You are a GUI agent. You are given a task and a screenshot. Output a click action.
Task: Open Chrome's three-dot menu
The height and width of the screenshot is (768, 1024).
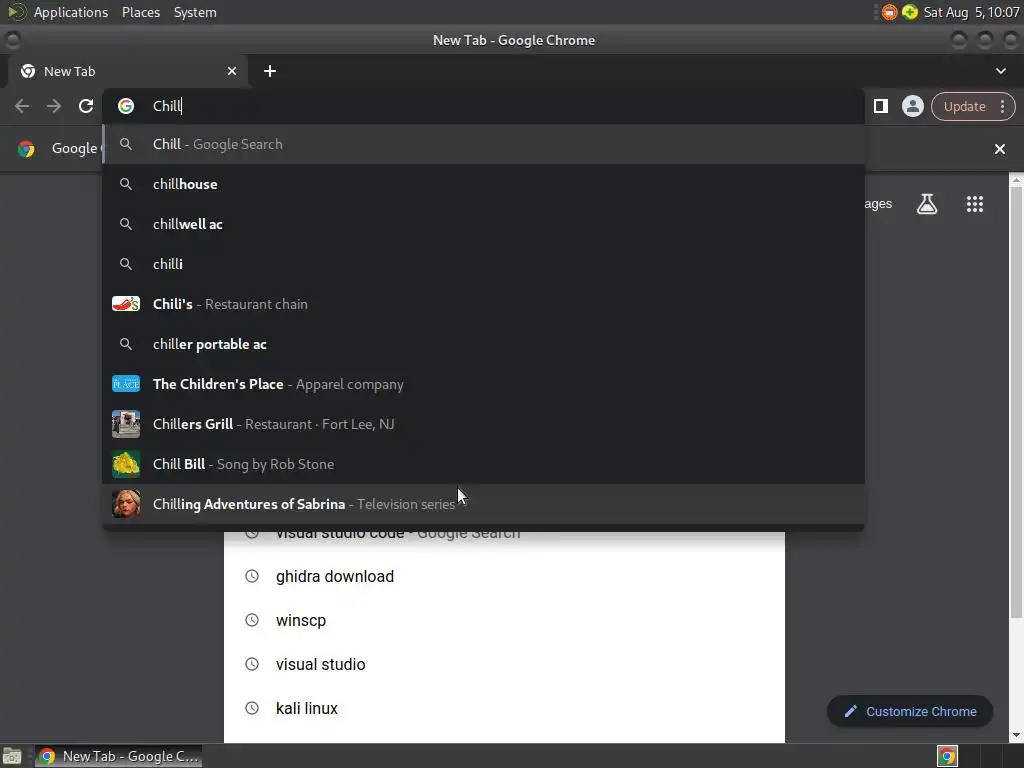(1002, 106)
